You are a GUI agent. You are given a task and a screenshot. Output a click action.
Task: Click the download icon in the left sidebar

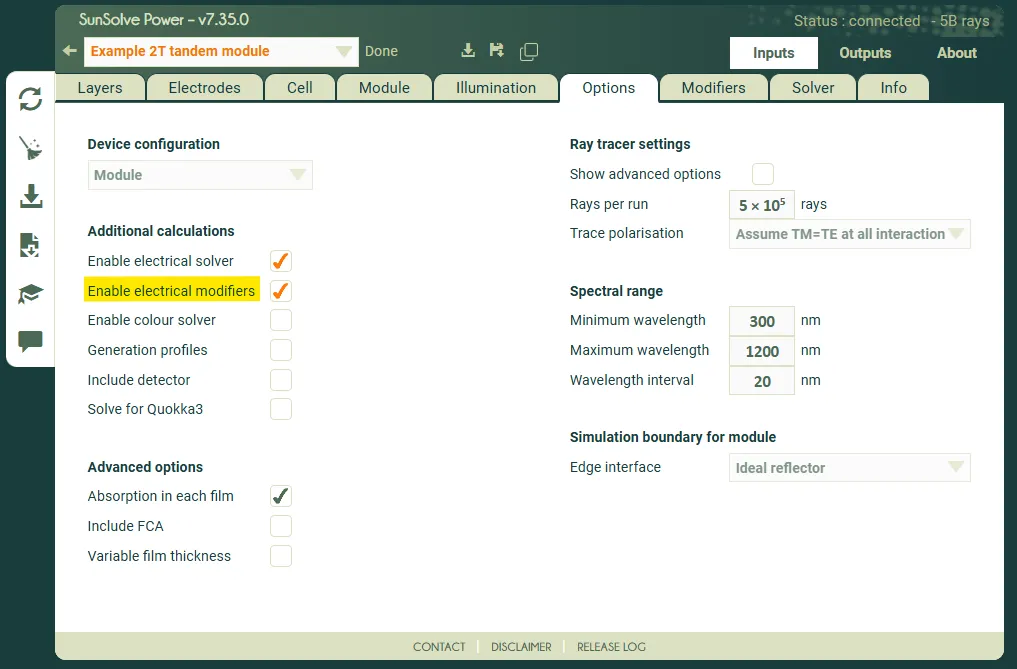pyautogui.click(x=30, y=196)
